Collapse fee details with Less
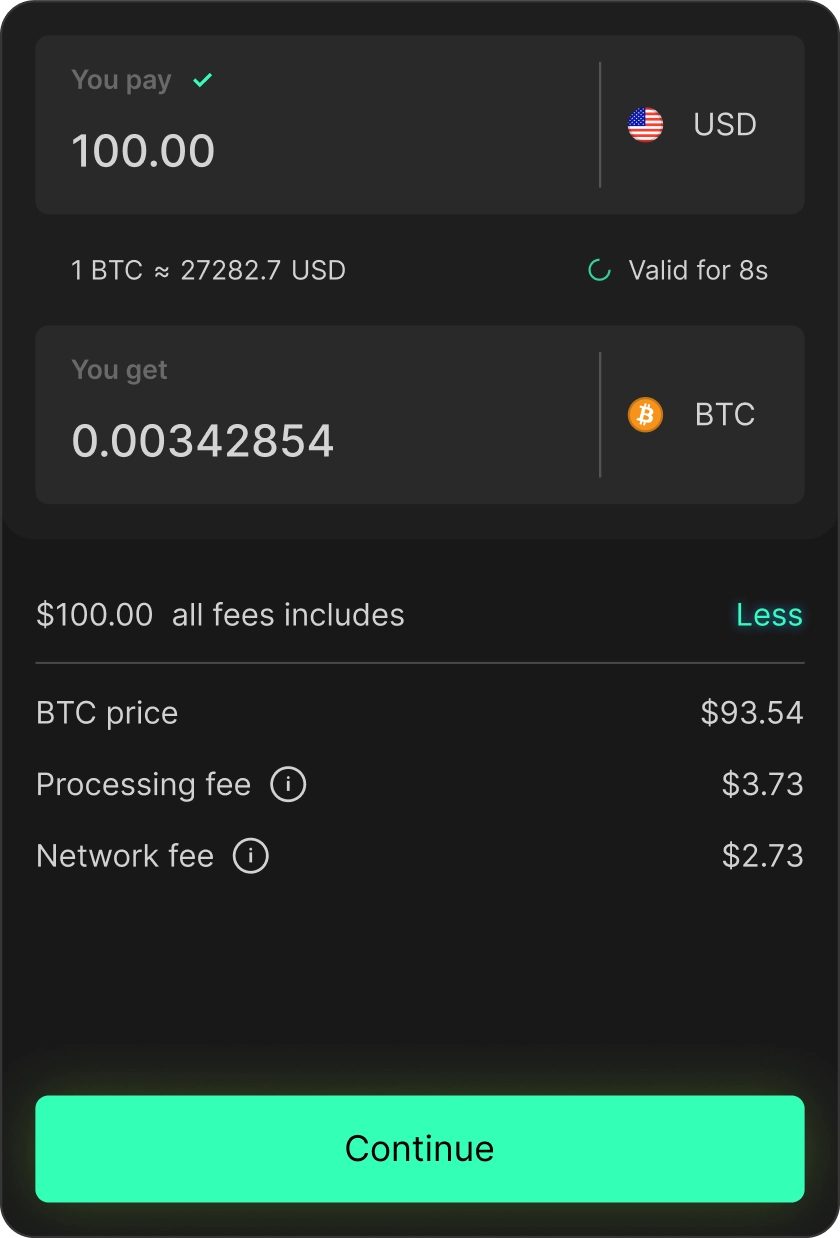Screen dimensions: 840x1238 (x=769, y=615)
